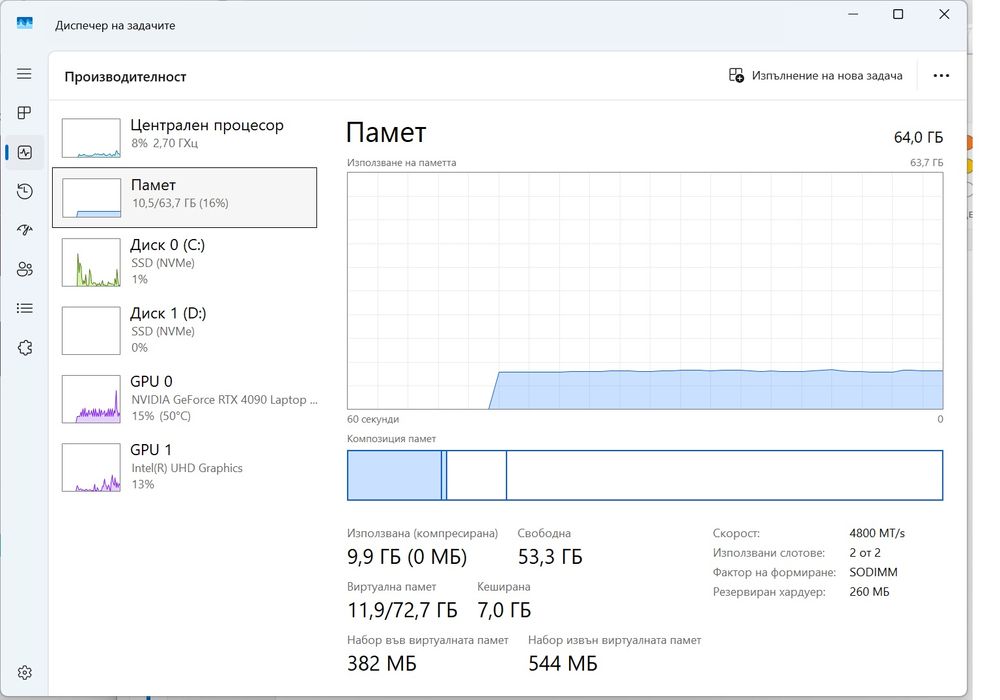Click the memory usage graph
This screenshot has height=700, width=1000.
pyautogui.click(x=645, y=290)
